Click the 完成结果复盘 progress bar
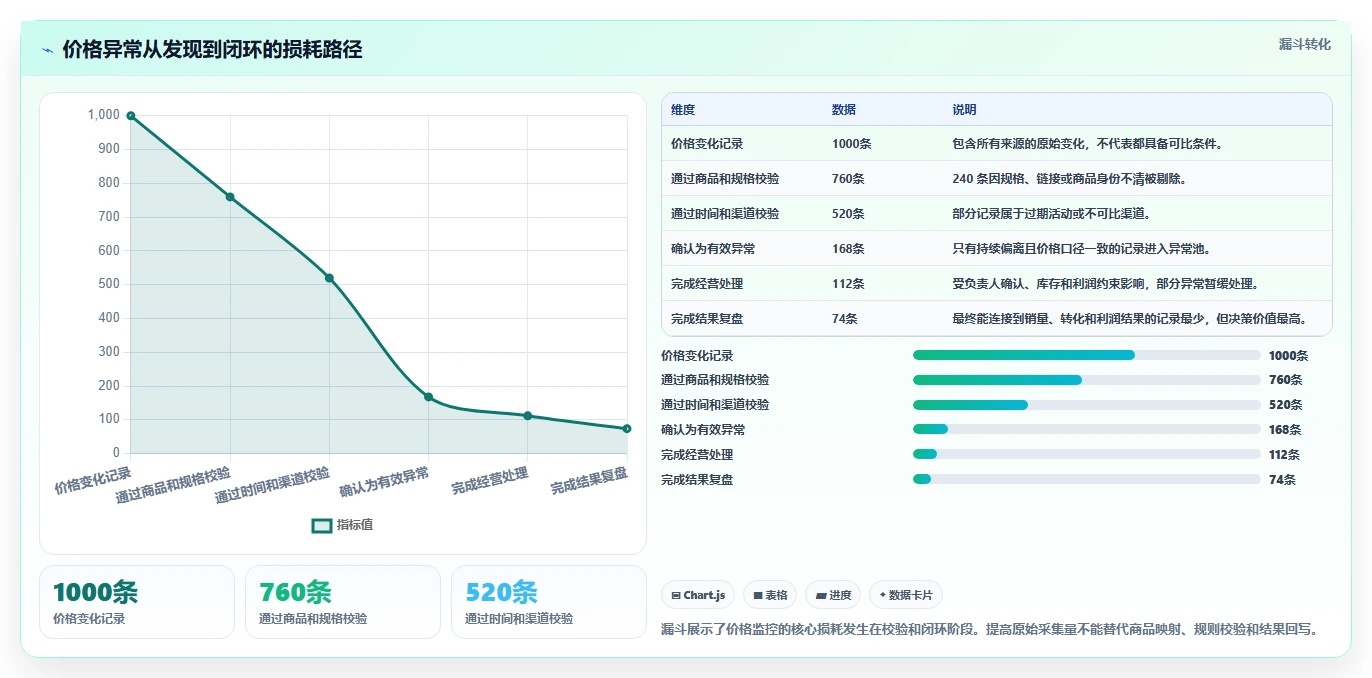 pyautogui.click(x=1087, y=480)
